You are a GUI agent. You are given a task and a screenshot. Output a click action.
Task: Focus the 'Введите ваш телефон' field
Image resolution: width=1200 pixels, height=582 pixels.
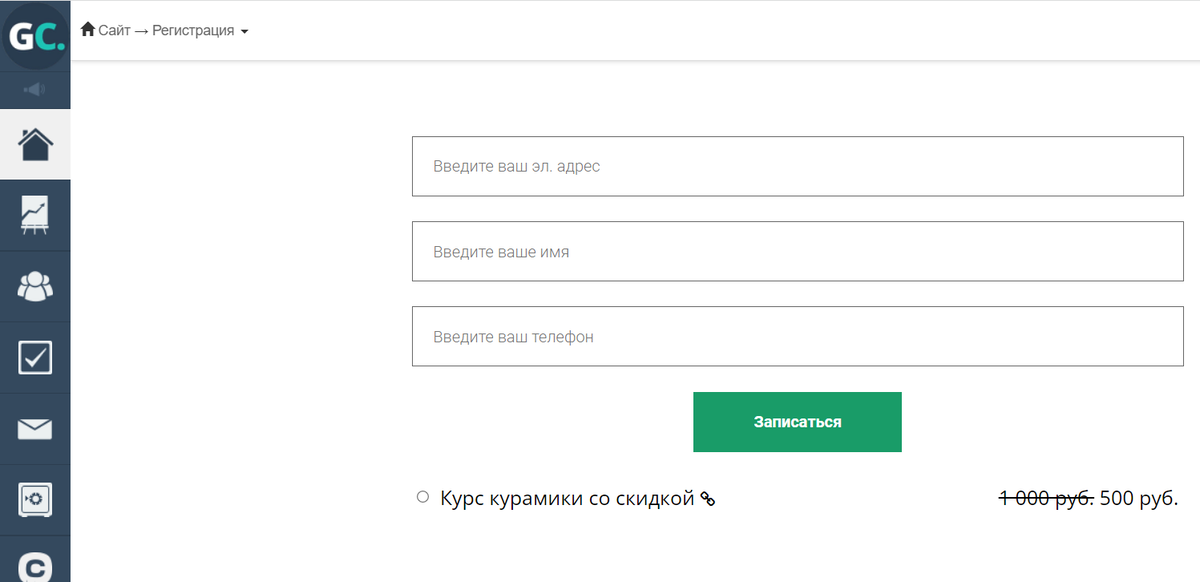pos(798,337)
